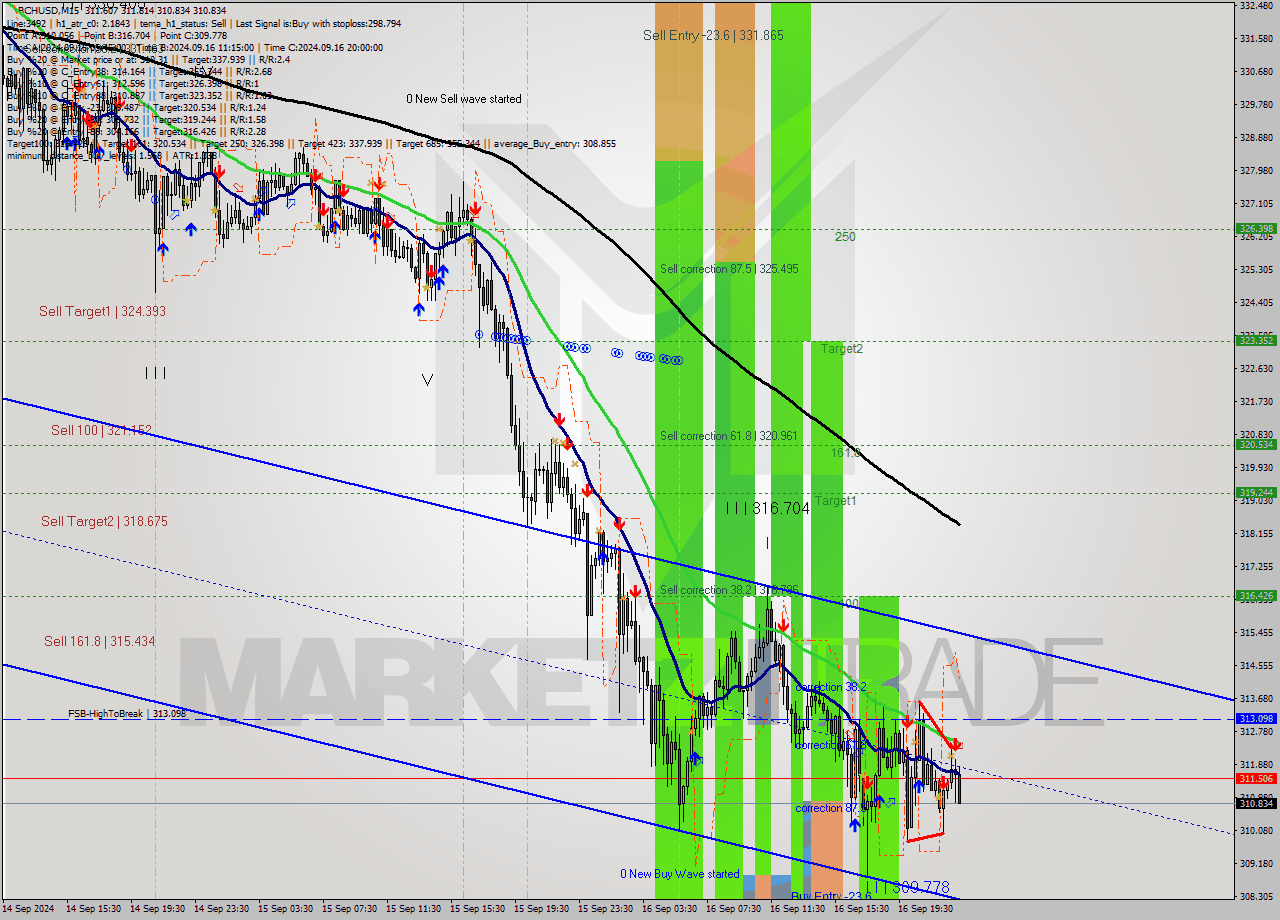The width and height of the screenshot is (1280, 920).
Task: Select the 'Sell 100 | 321.152' label
Action: click(101, 430)
